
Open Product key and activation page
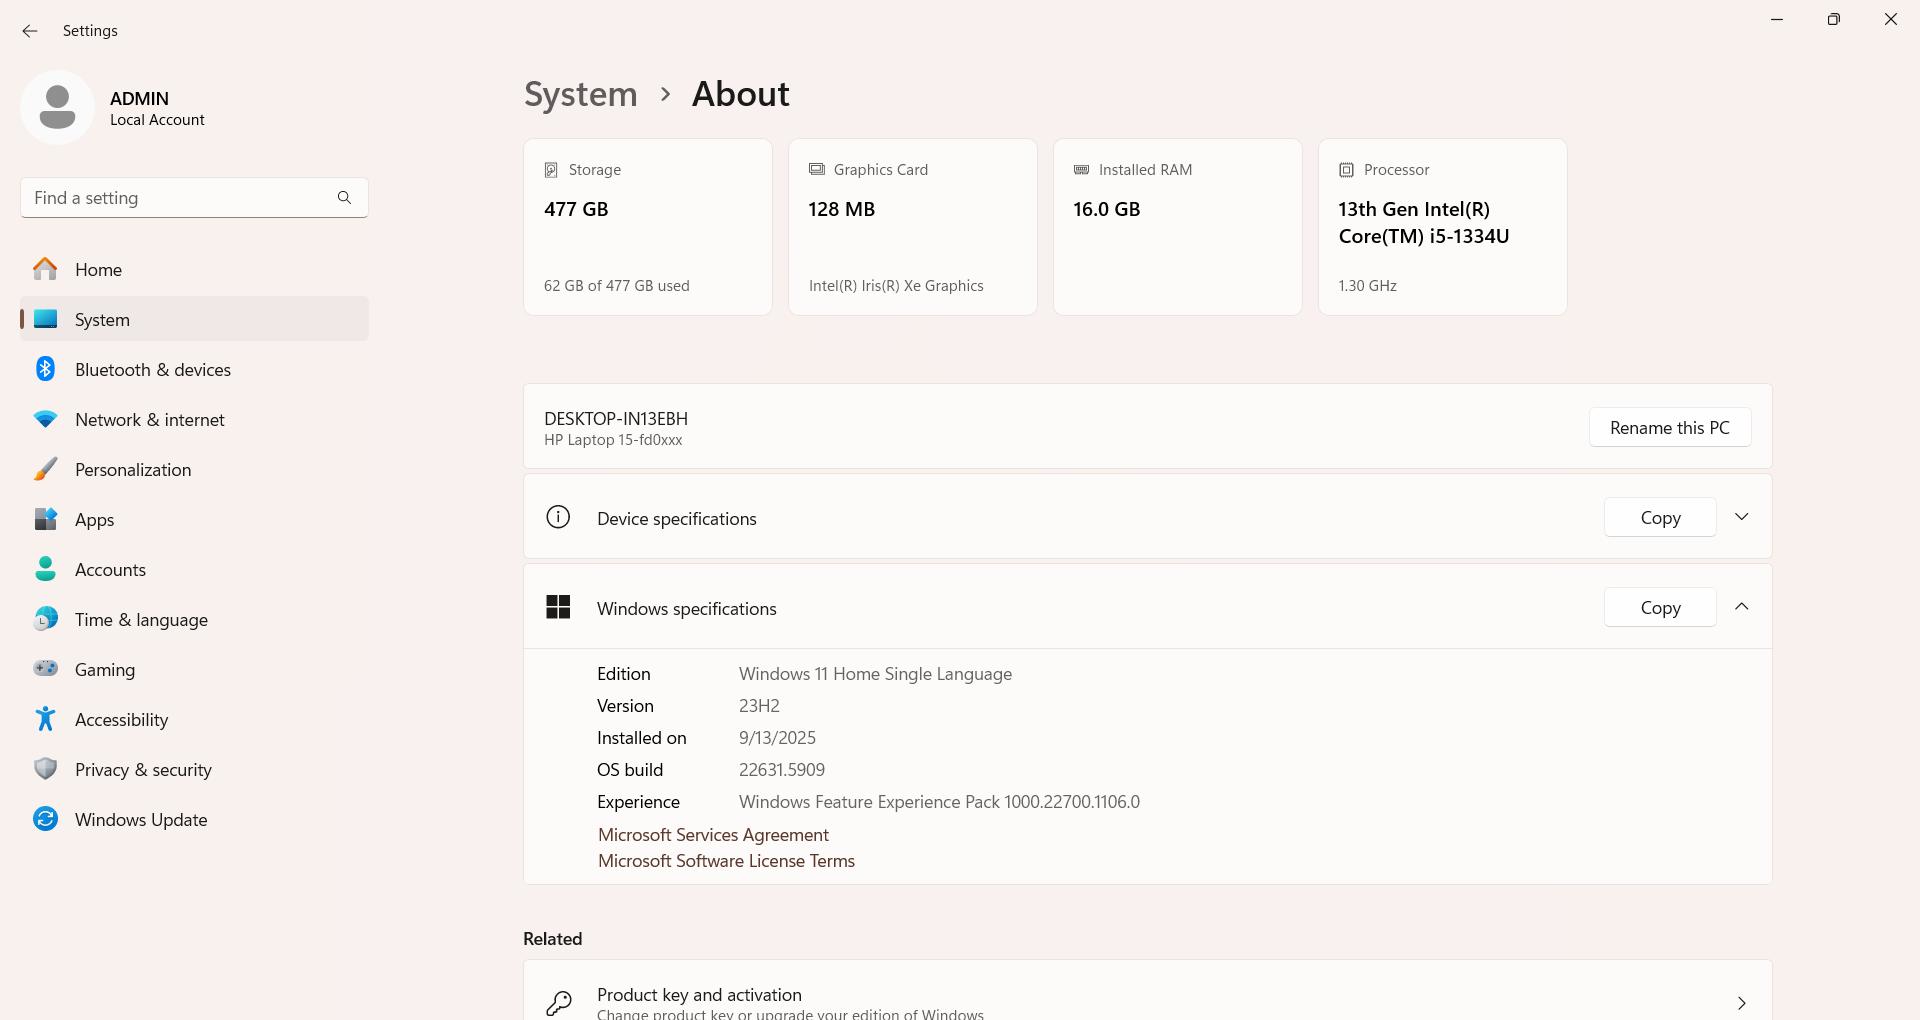pyautogui.click(x=1147, y=1000)
